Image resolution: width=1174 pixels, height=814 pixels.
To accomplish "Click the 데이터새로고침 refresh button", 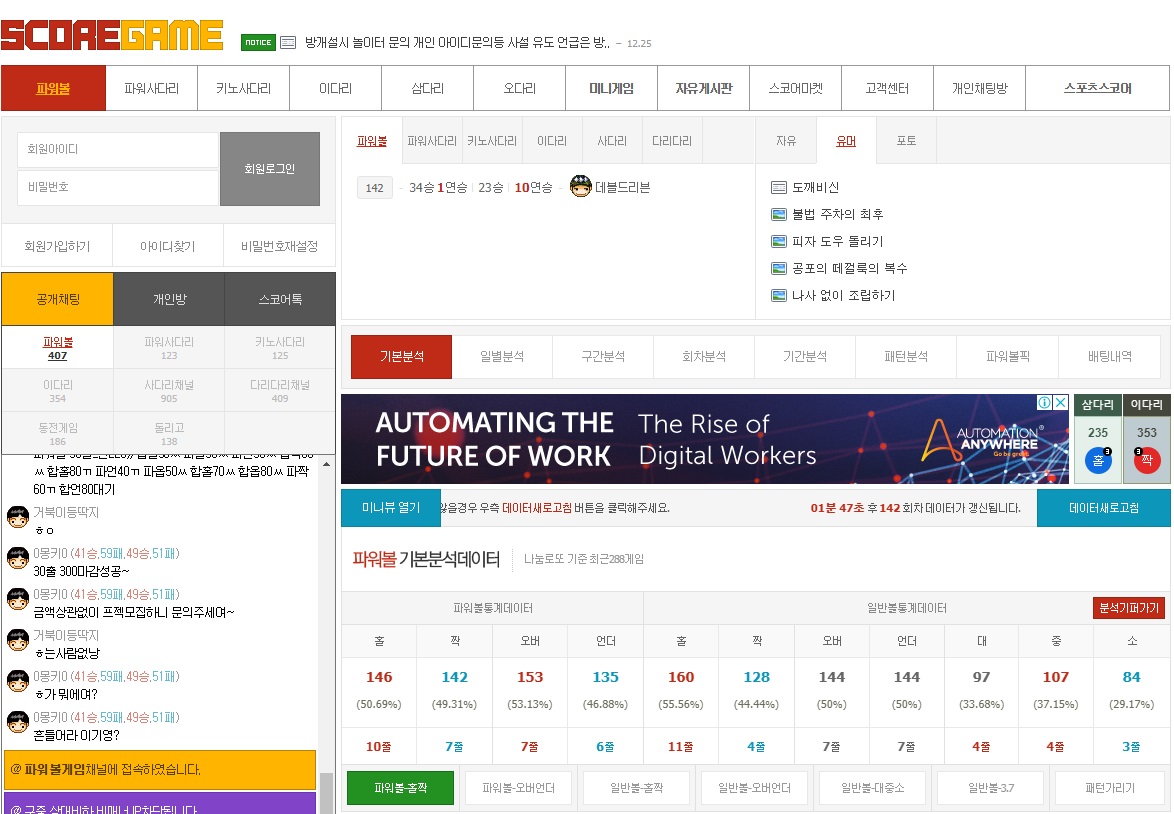I will click(1103, 507).
